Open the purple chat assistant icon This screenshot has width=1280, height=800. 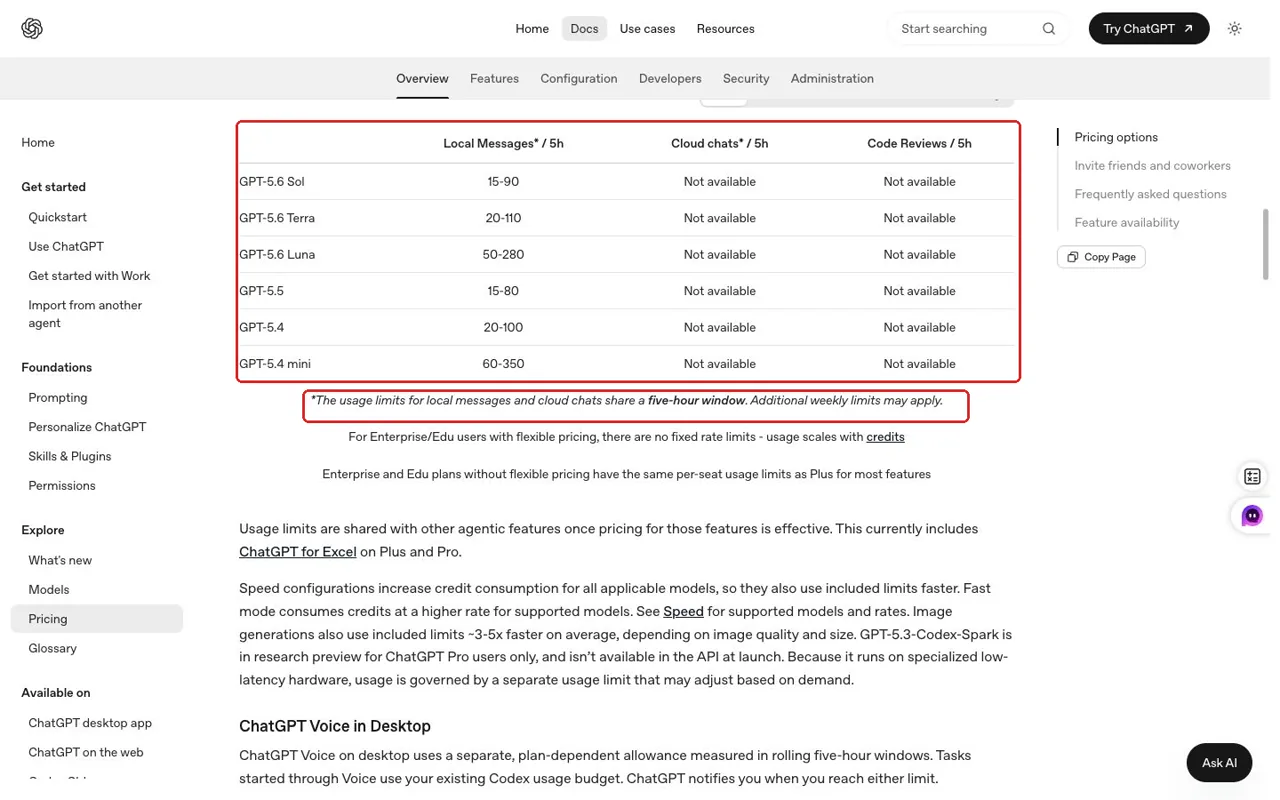1252,516
